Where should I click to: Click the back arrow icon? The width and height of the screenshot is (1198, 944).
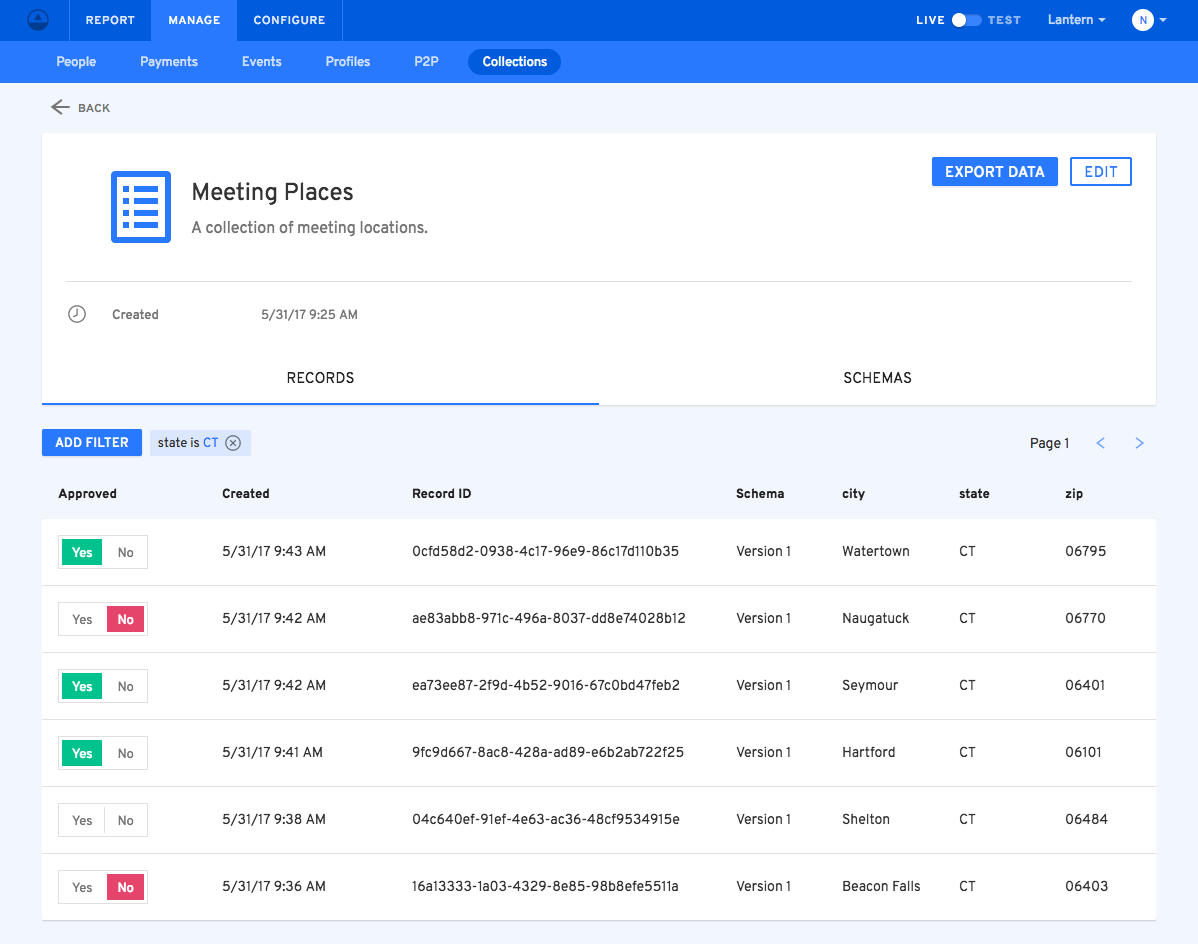(x=61, y=107)
